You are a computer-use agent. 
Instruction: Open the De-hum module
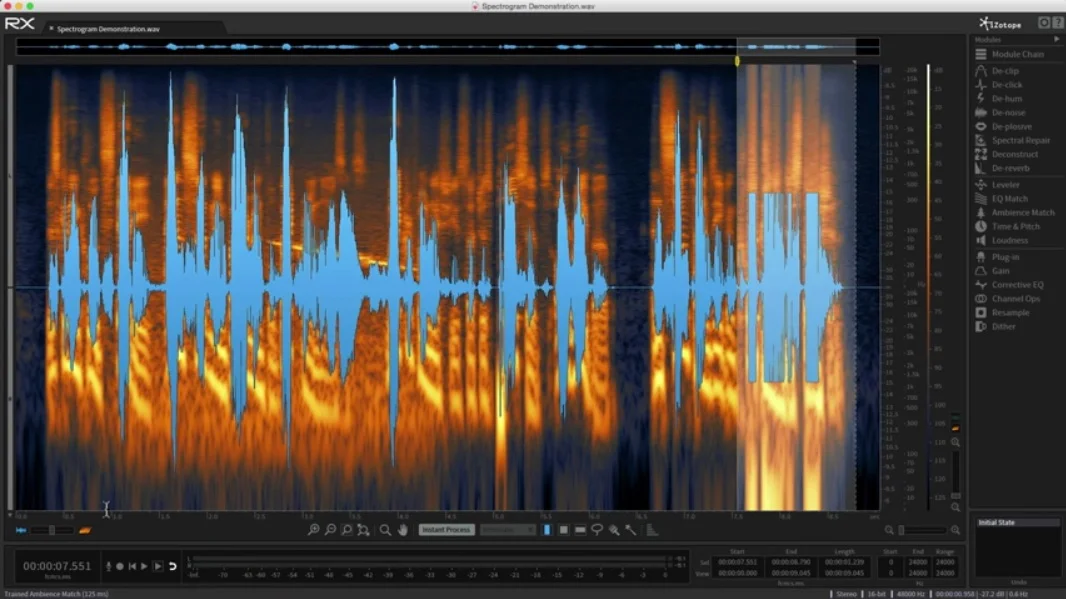click(x=1006, y=98)
